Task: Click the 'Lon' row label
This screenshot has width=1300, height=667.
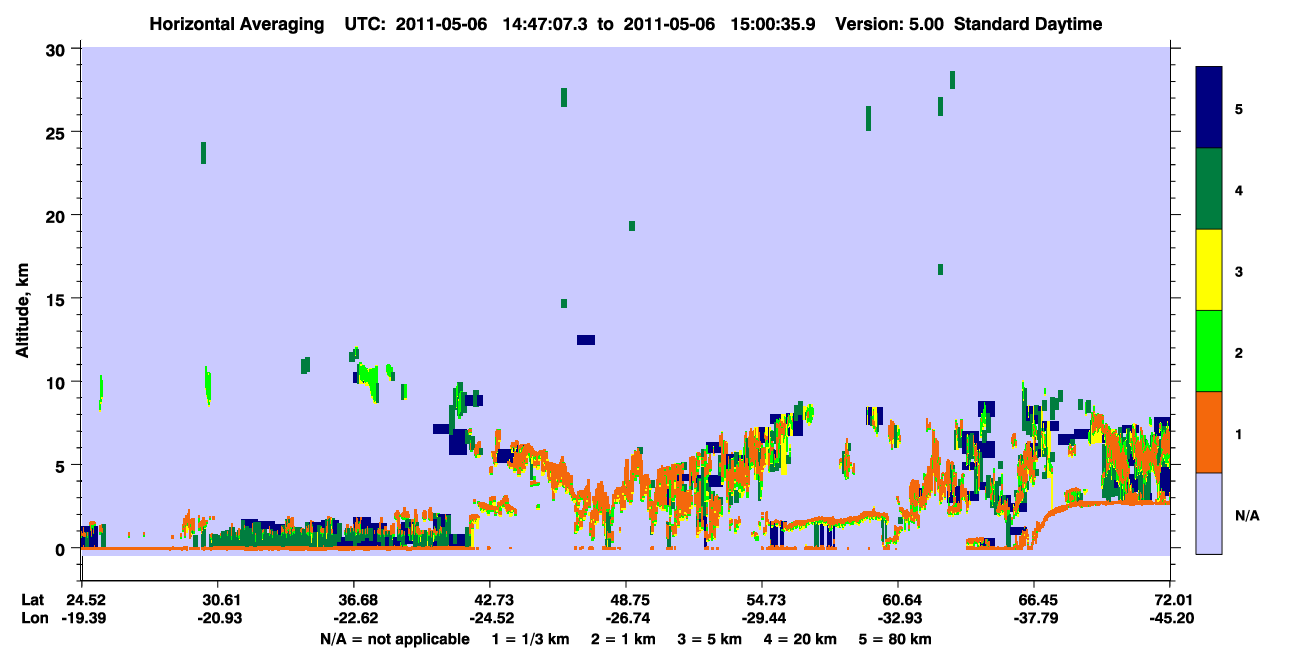Action: pyautogui.click(x=34, y=619)
